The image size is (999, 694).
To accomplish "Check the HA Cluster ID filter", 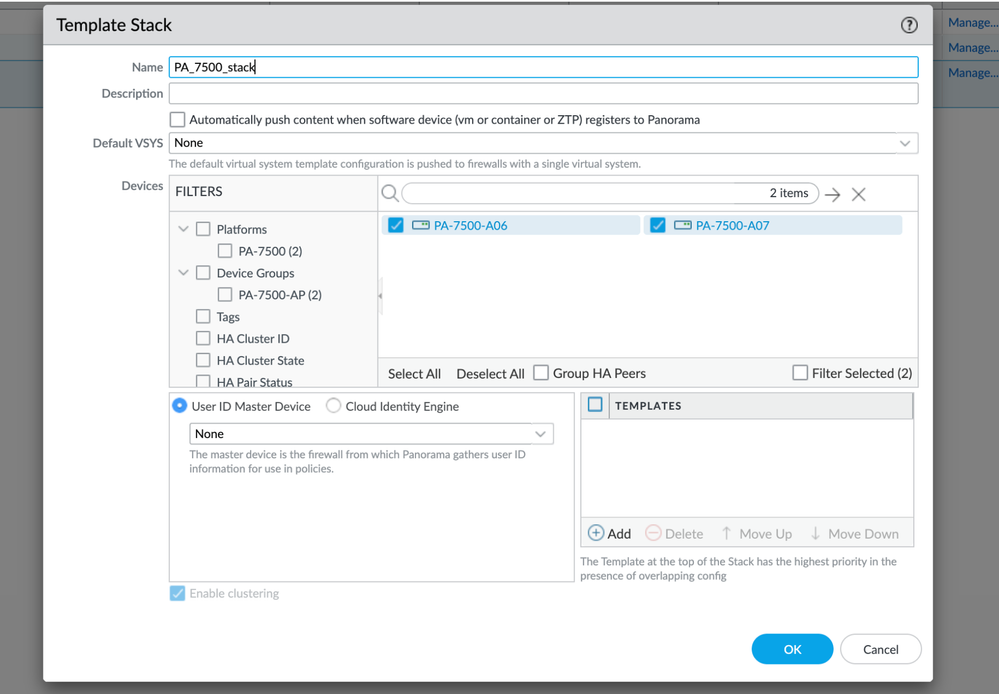I will click(203, 338).
